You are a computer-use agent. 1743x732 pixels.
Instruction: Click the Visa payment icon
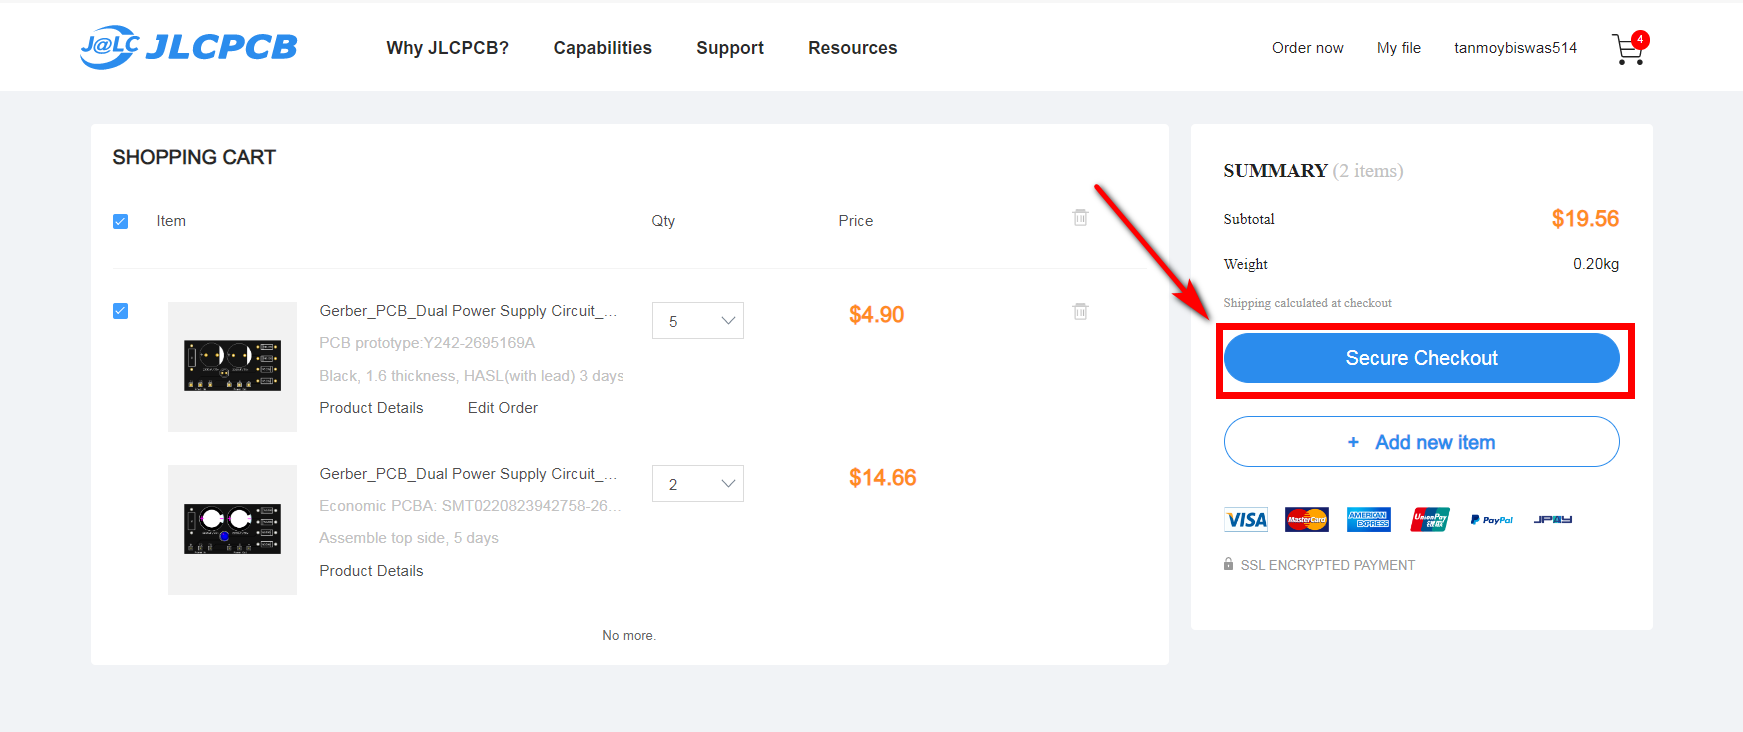click(1246, 520)
